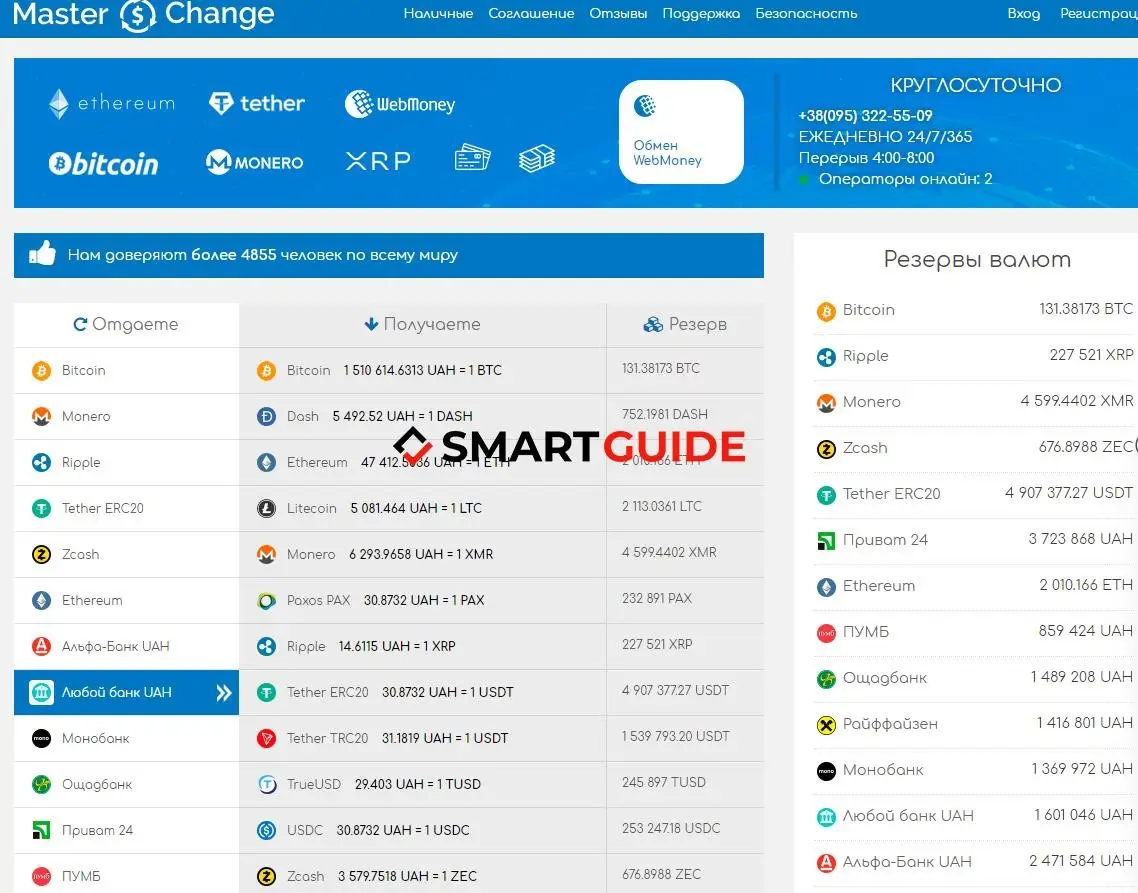
Task: Choose Litecoin in the Получаете column
Action: click(x=311, y=508)
